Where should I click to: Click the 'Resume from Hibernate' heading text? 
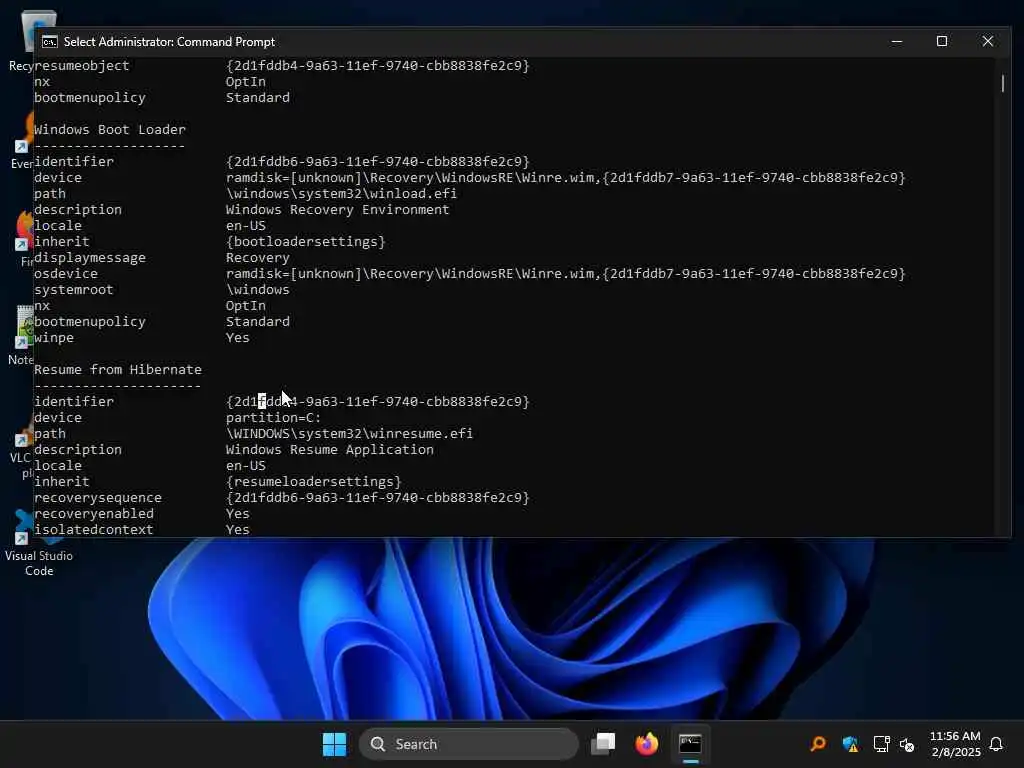pyautogui.click(x=118, y=370)
